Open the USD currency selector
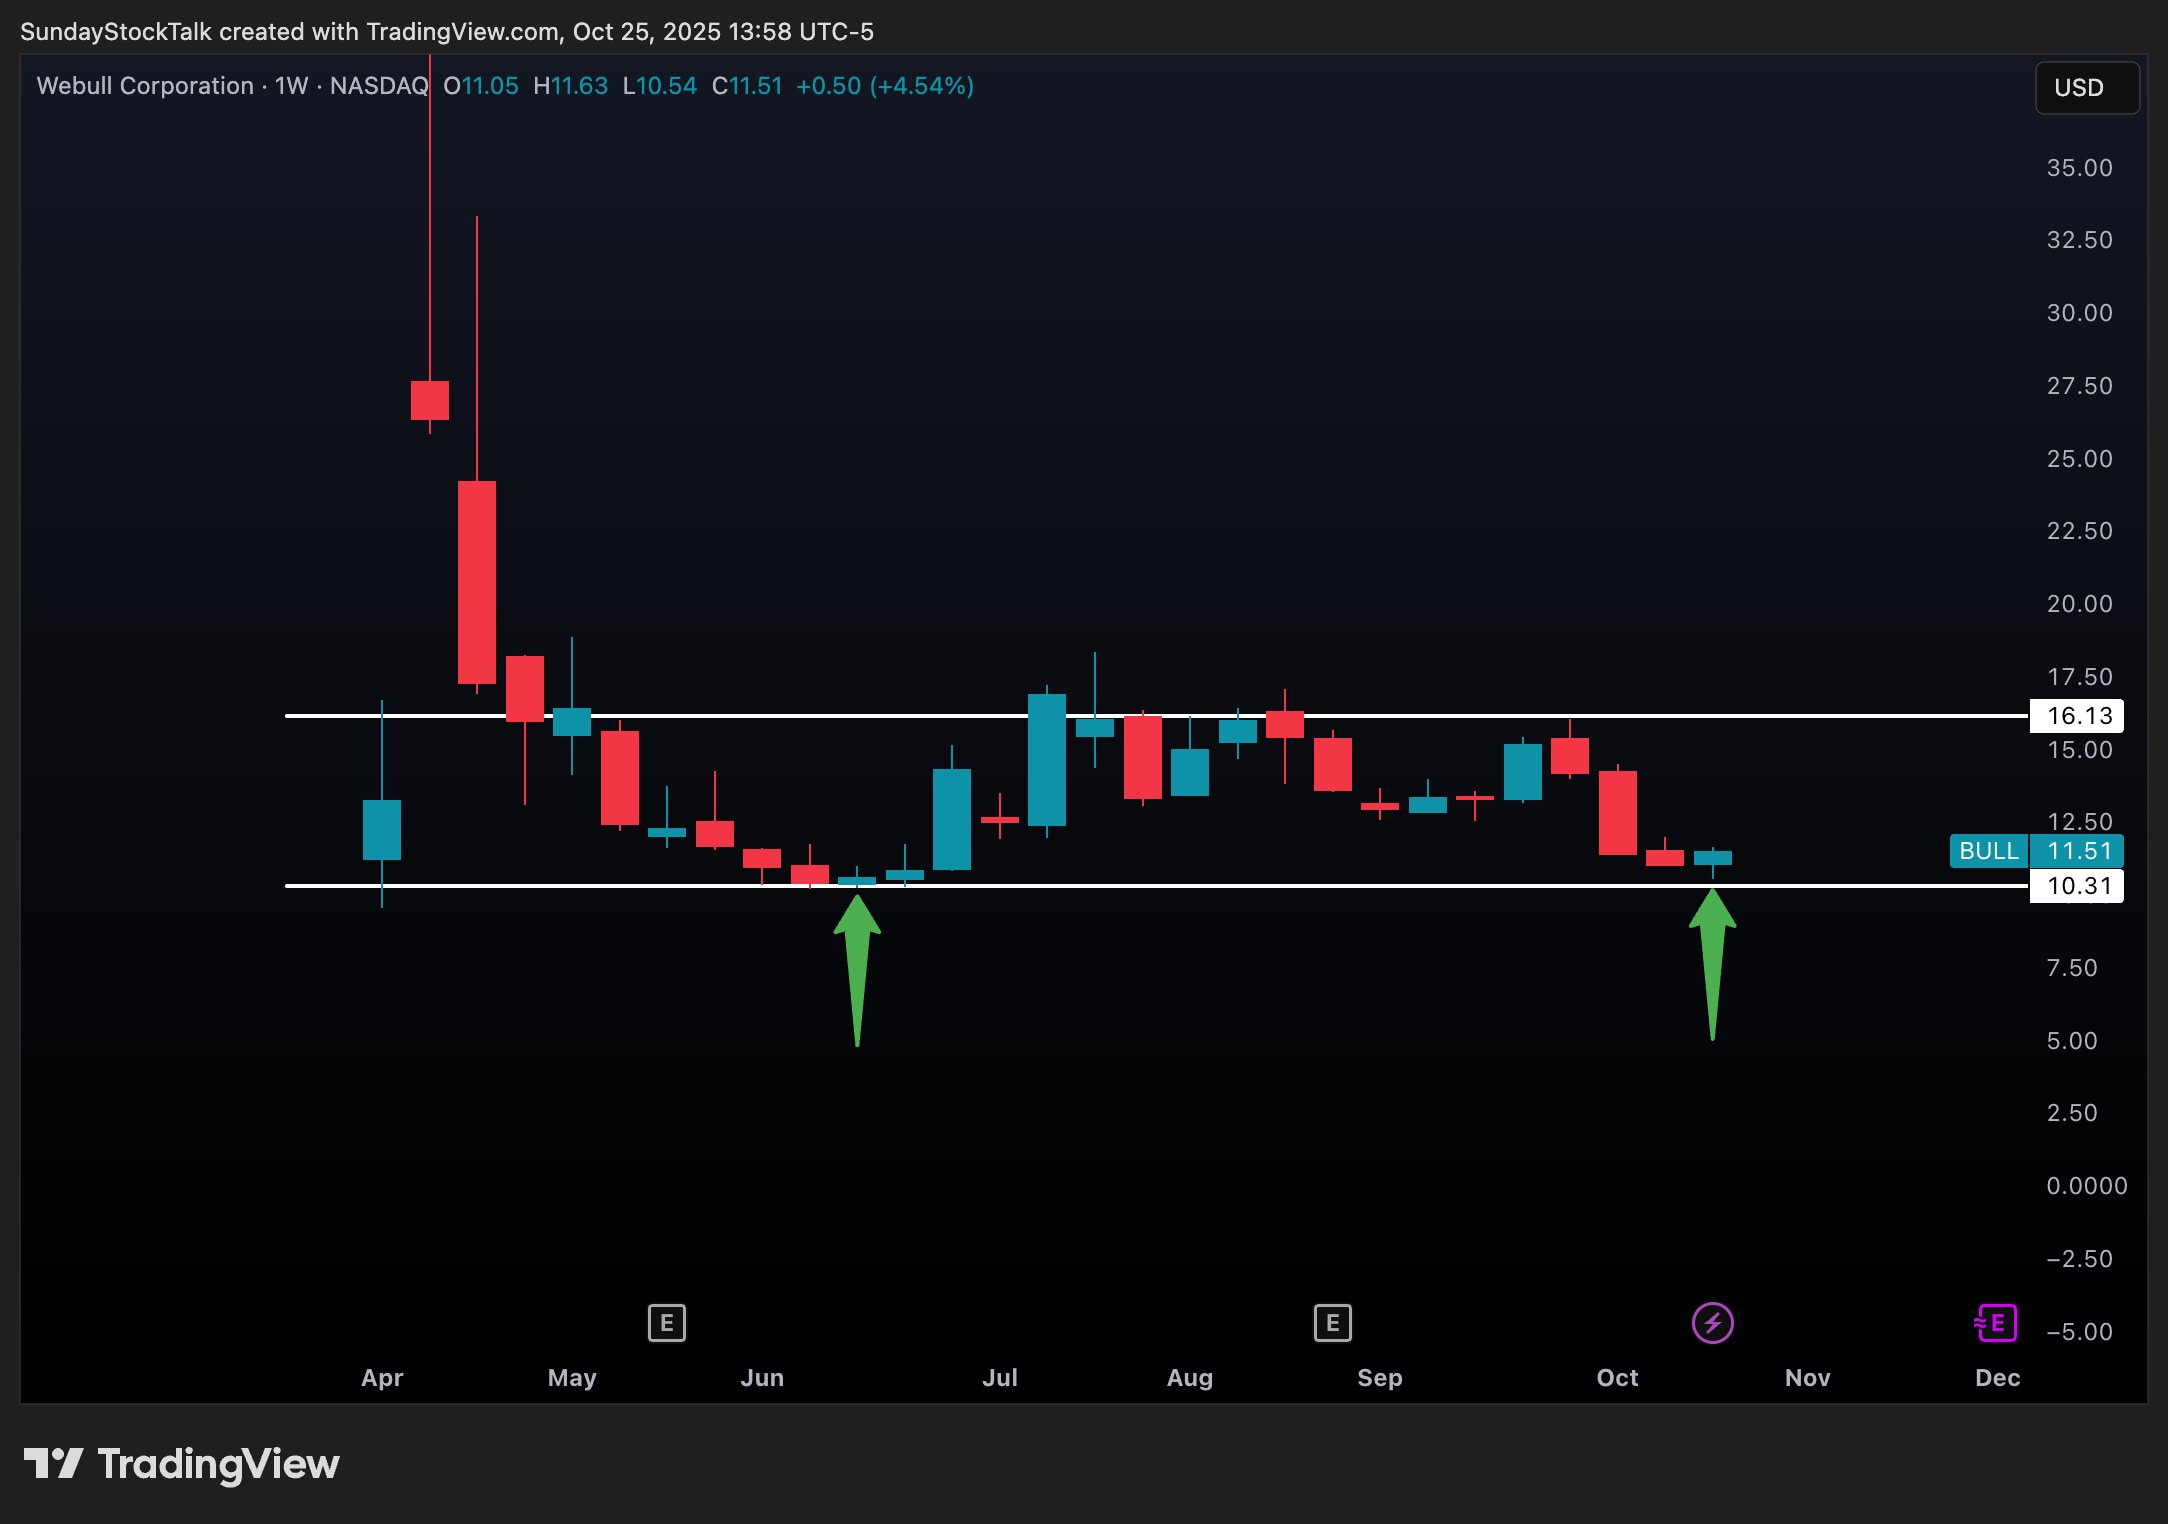The height and width of the screenshot is (1524, 2168). pos(2086,88)
